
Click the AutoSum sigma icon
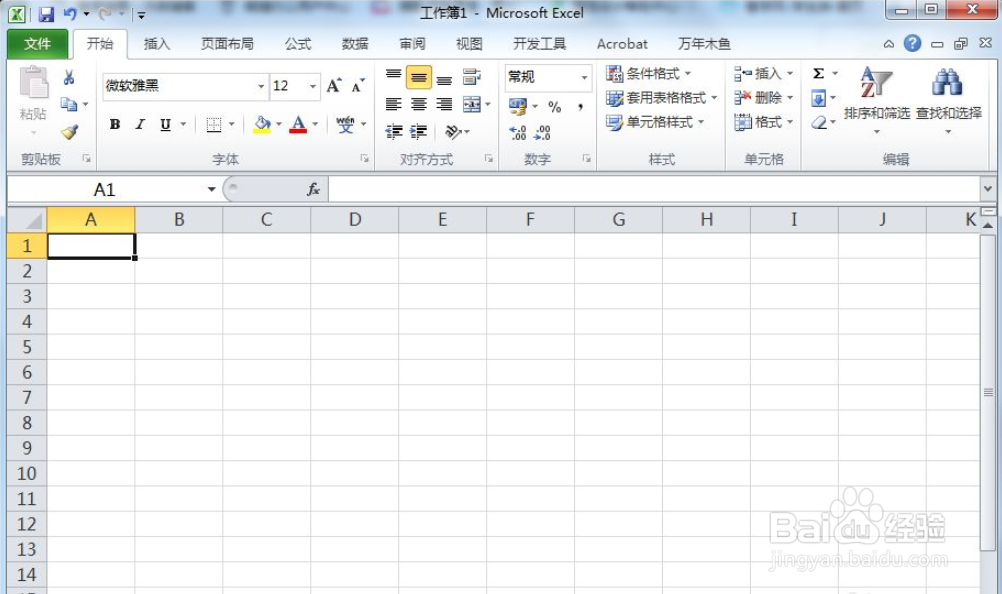click(x=819, y=73)
